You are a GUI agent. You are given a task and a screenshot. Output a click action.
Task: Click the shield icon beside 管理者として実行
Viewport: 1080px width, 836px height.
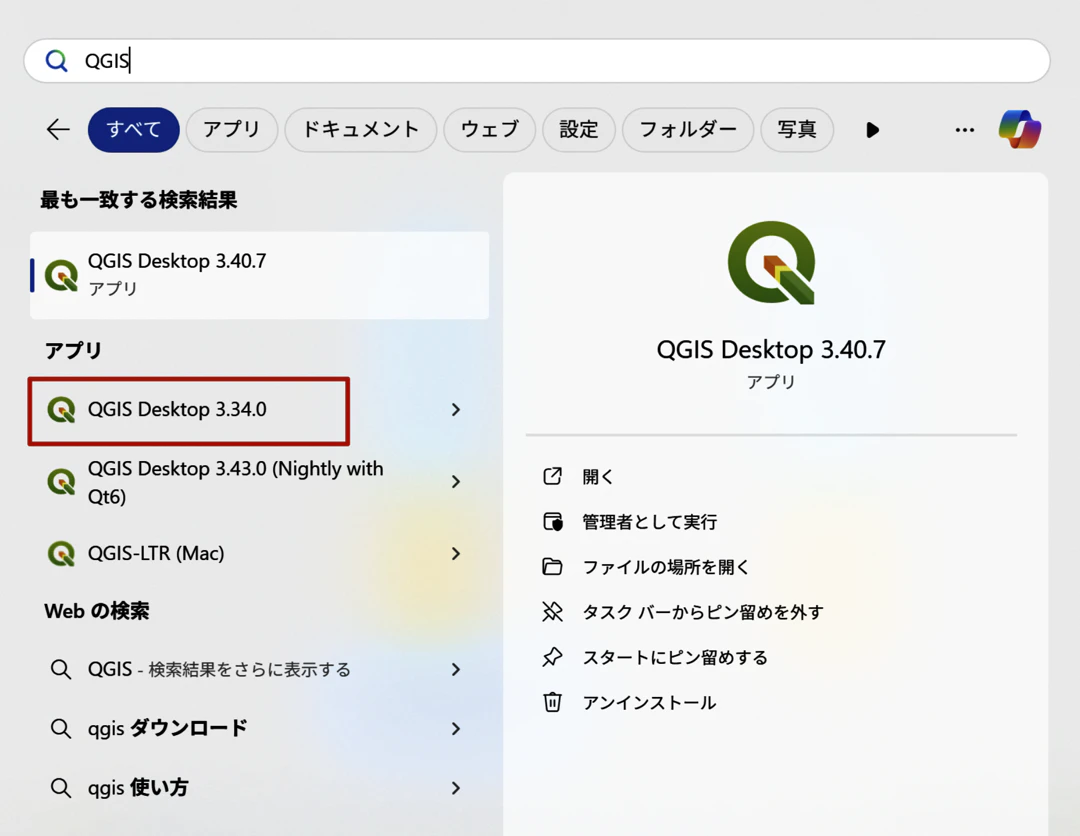[x=553, y=521]
